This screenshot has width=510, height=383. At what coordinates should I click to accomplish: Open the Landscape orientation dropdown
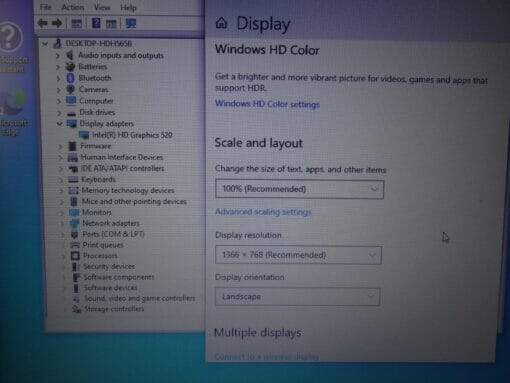(x=297, y=297)
